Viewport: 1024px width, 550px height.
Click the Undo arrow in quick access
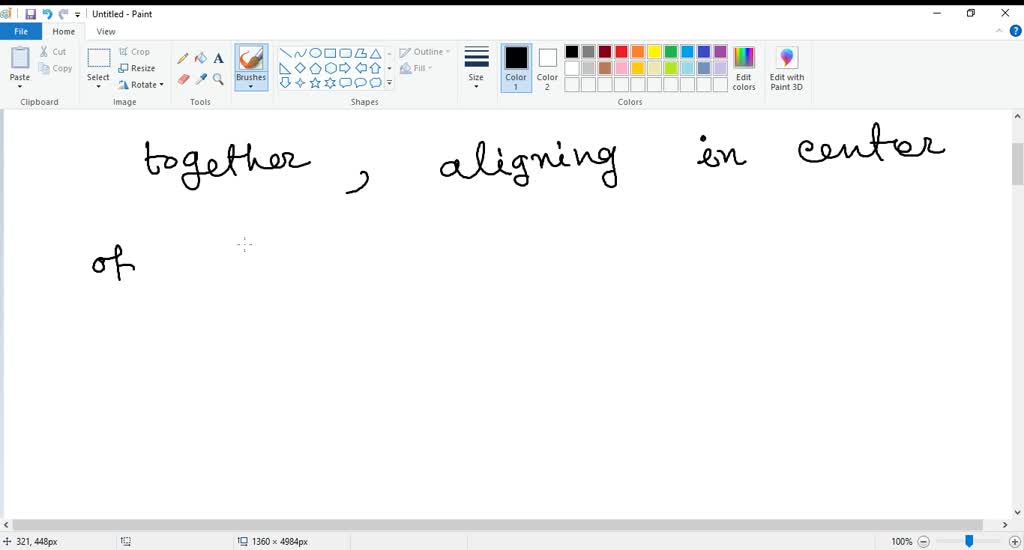(46, 14)
